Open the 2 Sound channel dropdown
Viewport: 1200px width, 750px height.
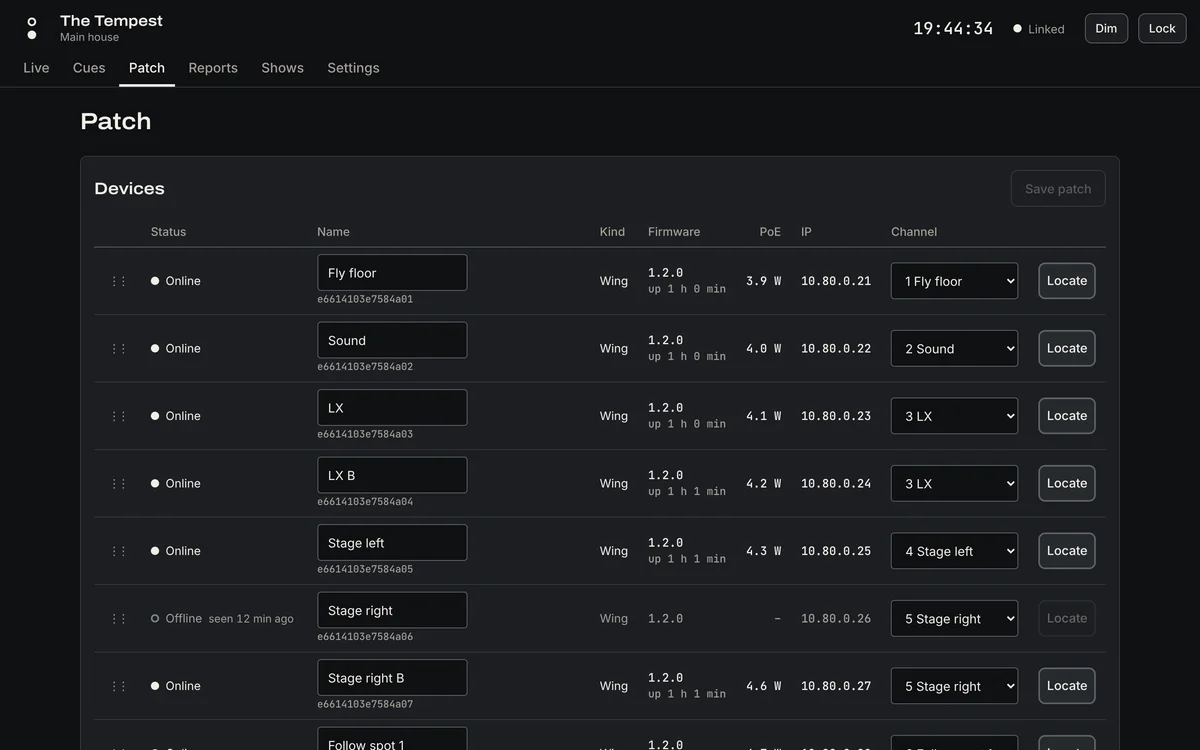click(954, 349)
